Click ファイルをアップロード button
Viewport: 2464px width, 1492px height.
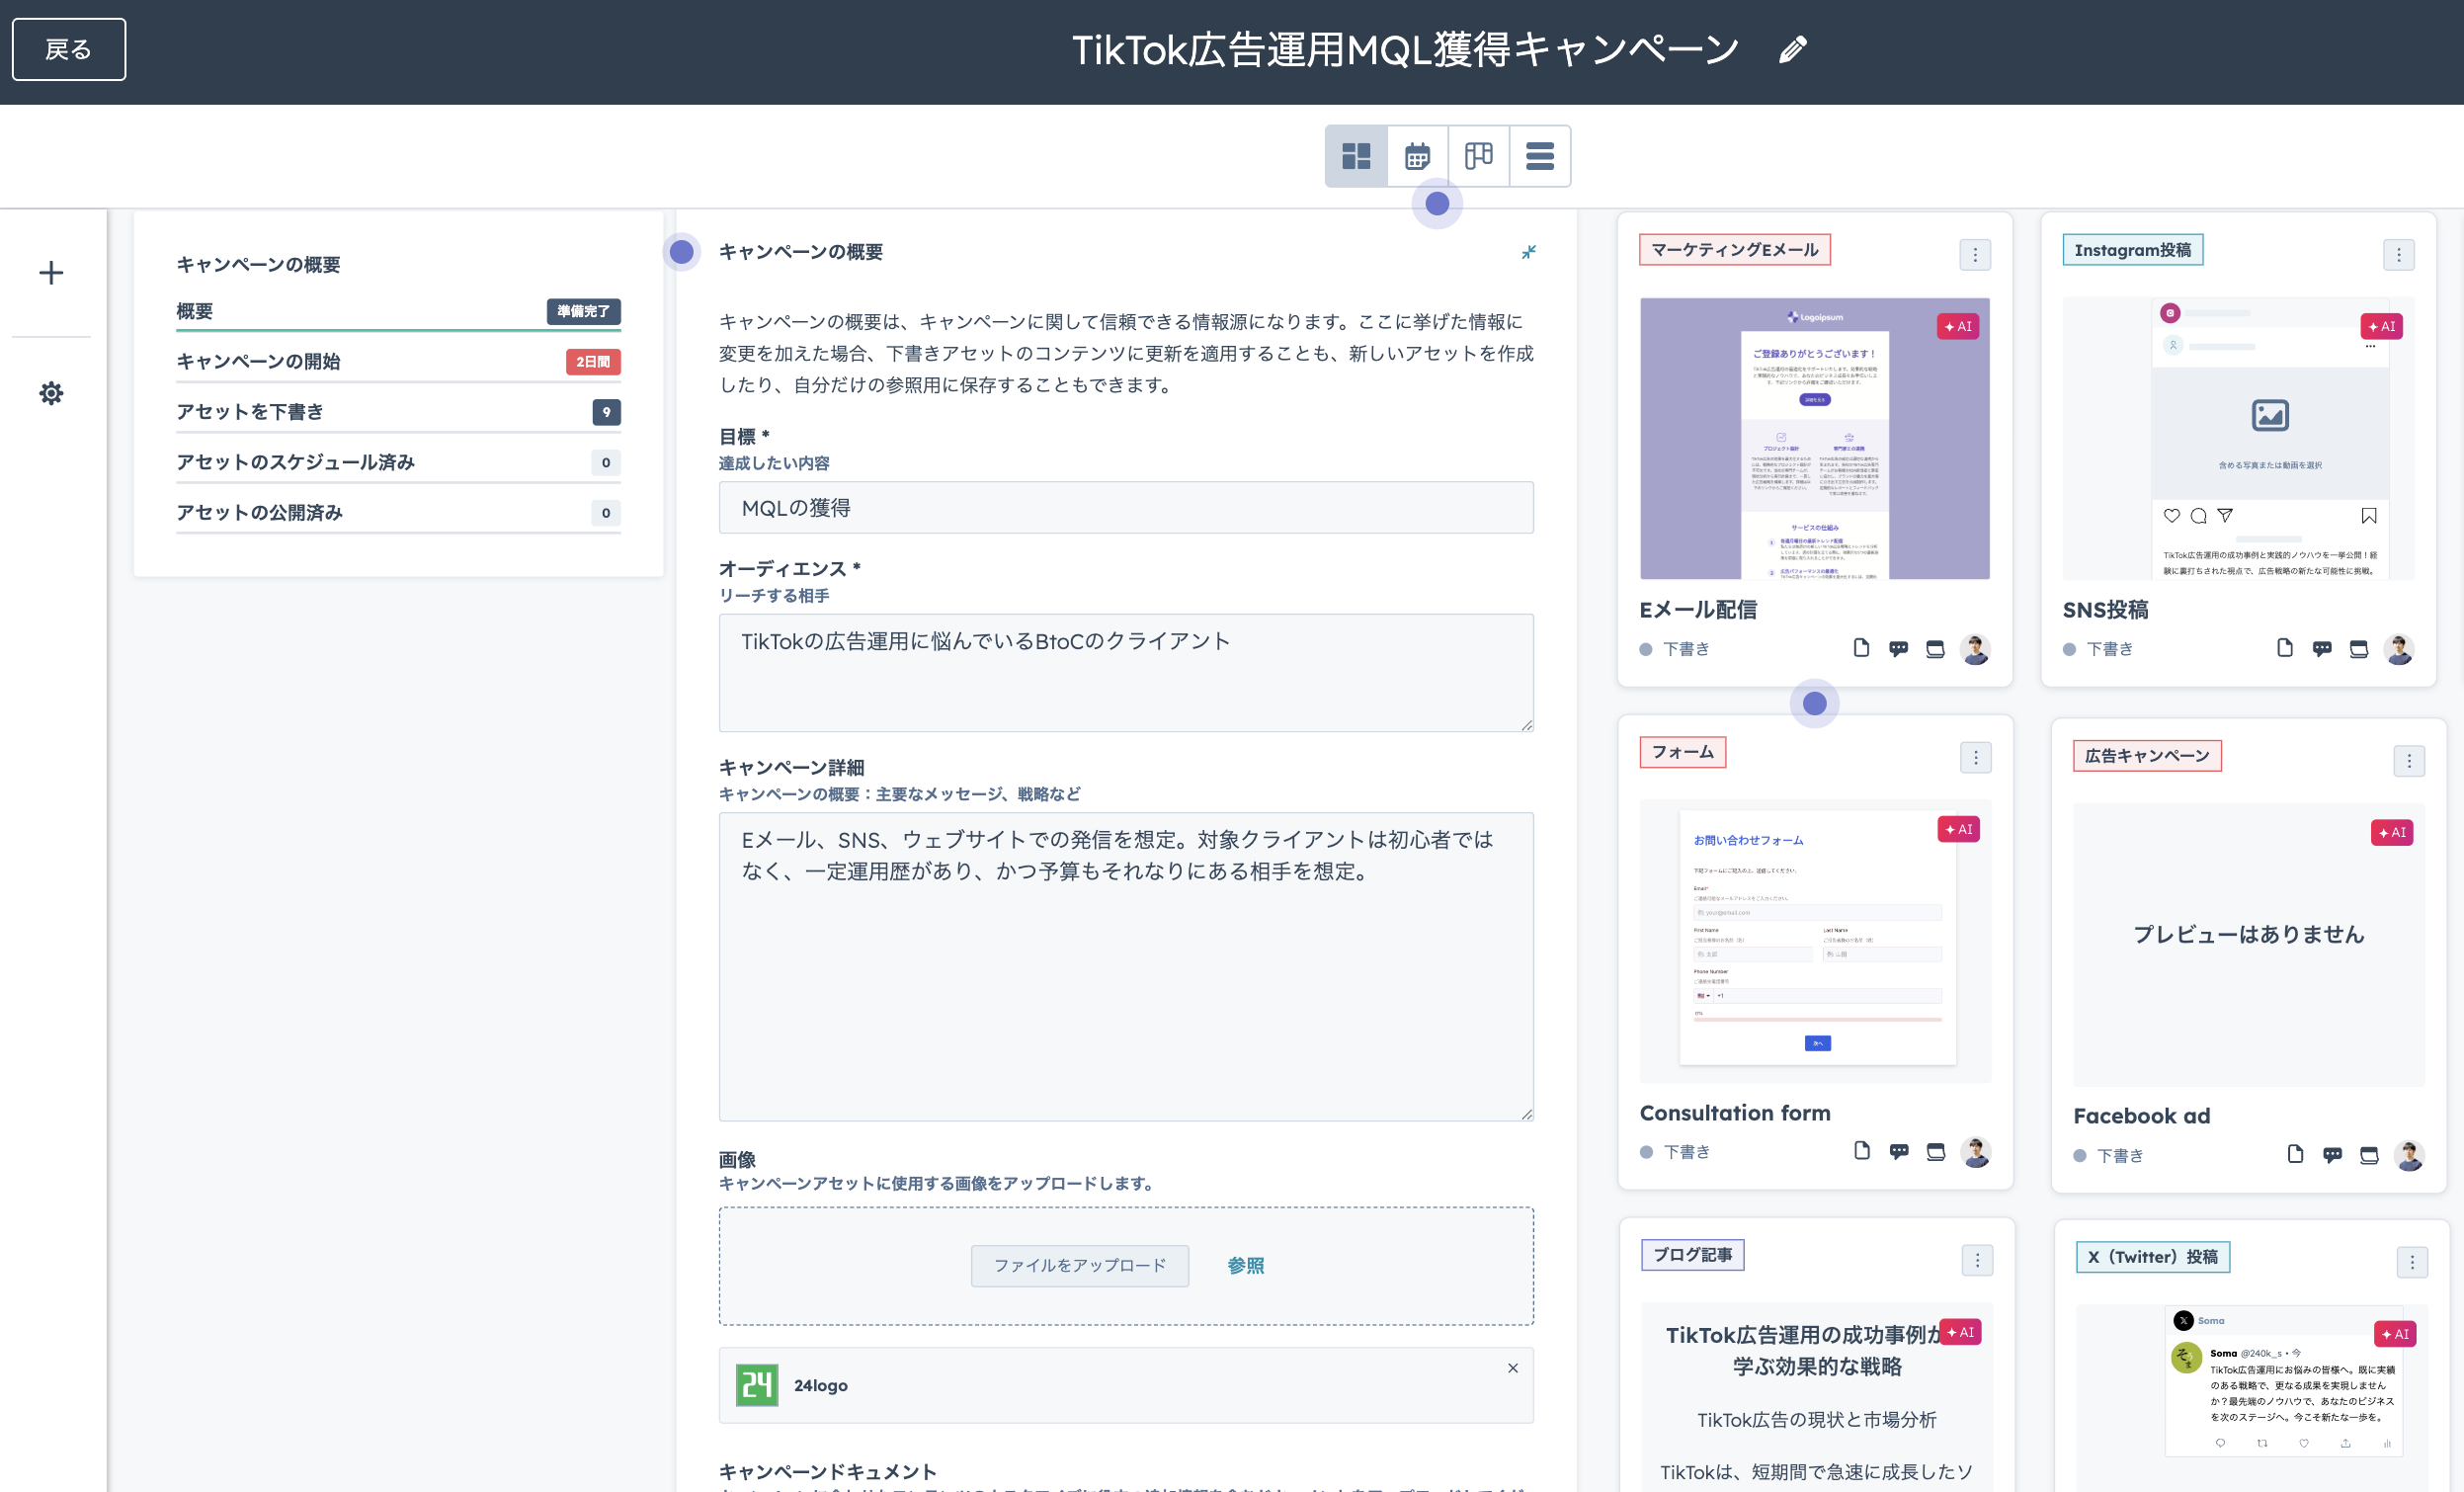pos(1080,1265)
